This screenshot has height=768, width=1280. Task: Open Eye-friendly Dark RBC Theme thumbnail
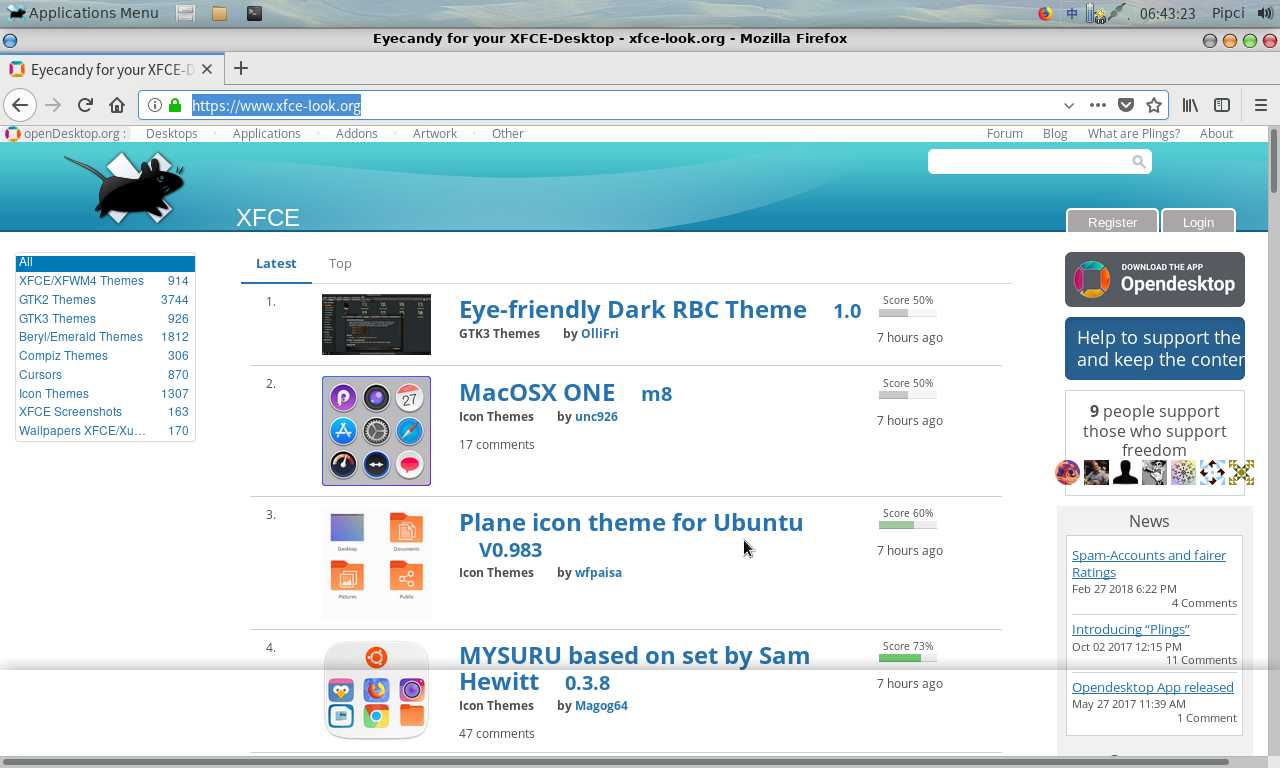[x=376, y=324]
